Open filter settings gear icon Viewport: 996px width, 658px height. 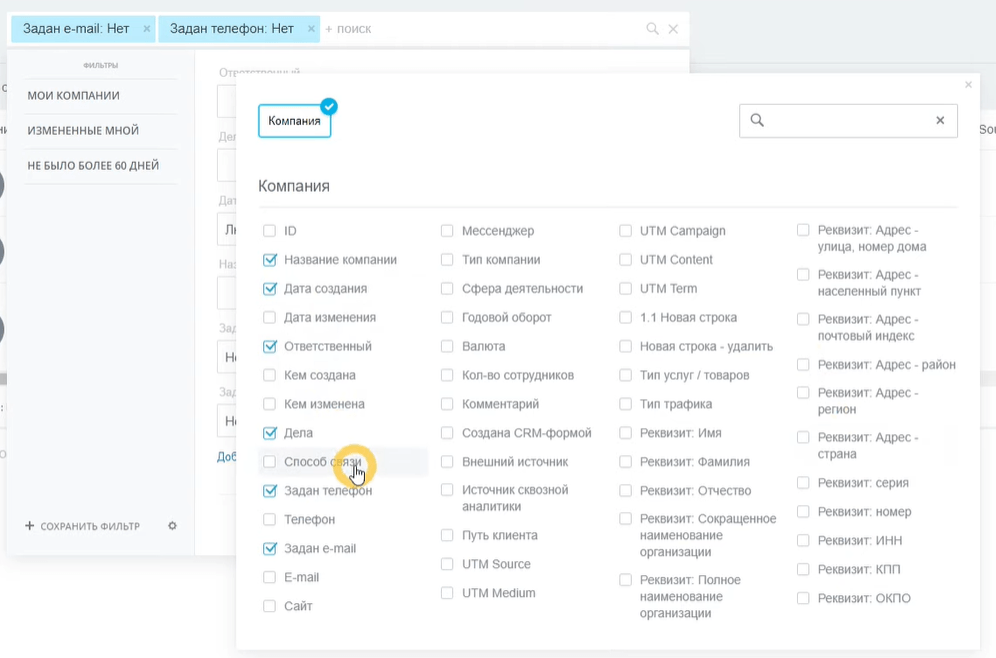point(172,526)
